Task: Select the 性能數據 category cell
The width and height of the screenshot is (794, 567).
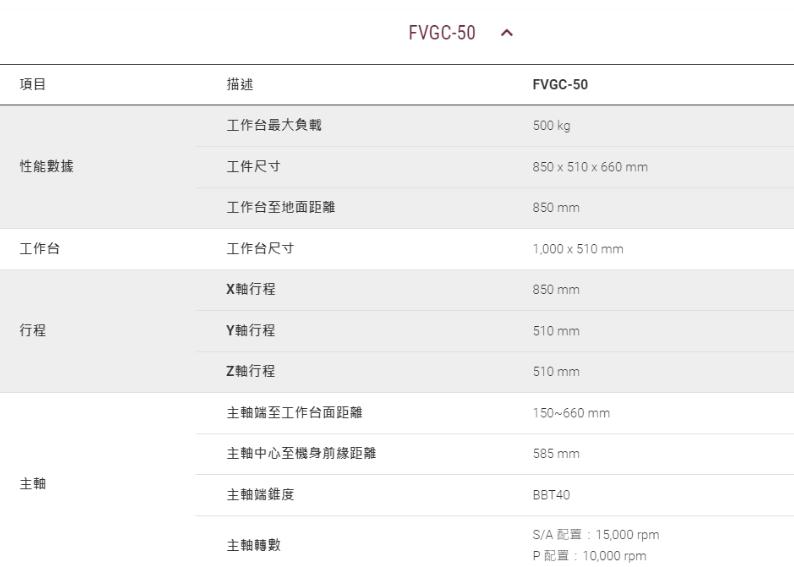Action: click(x=46, y=166)
